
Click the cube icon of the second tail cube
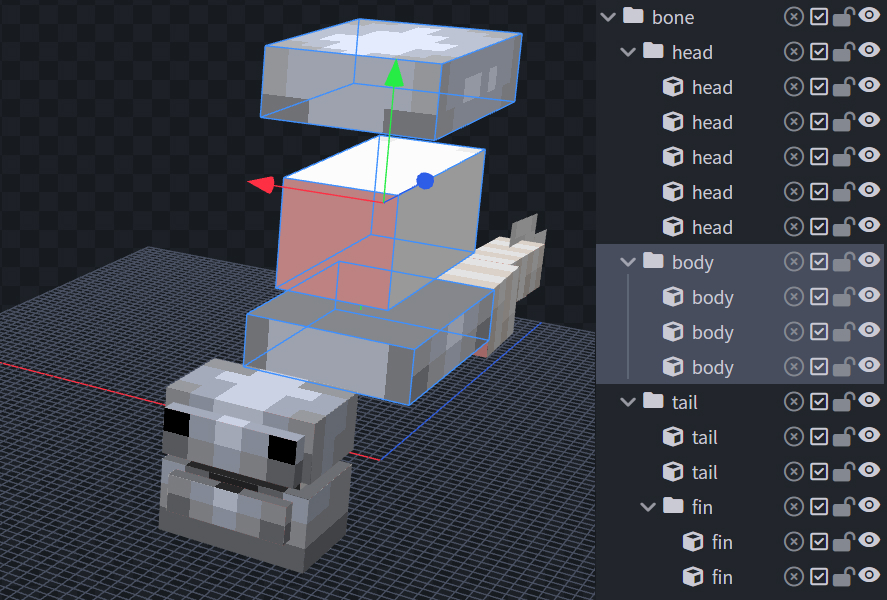(673, 472)
